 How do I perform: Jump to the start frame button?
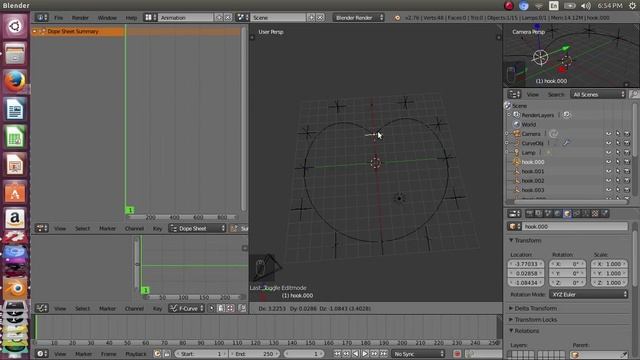[x=337, y=354]
